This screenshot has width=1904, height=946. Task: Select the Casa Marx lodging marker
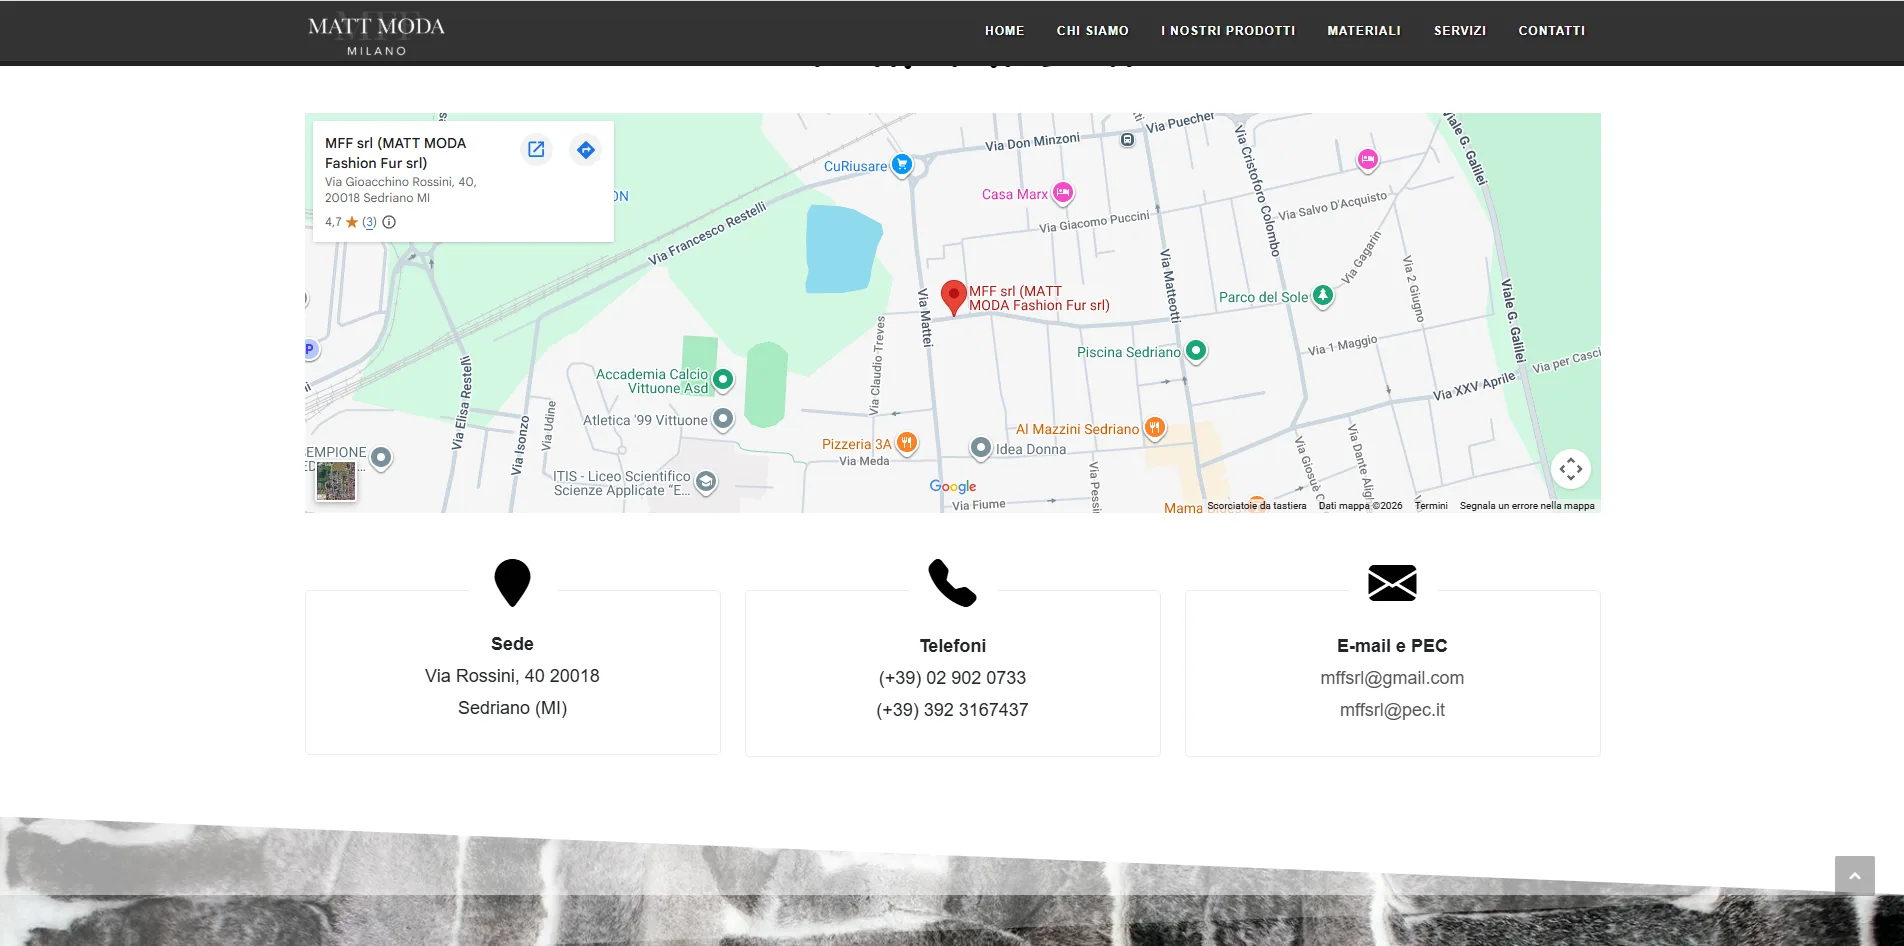click(x=1063, y=192)
